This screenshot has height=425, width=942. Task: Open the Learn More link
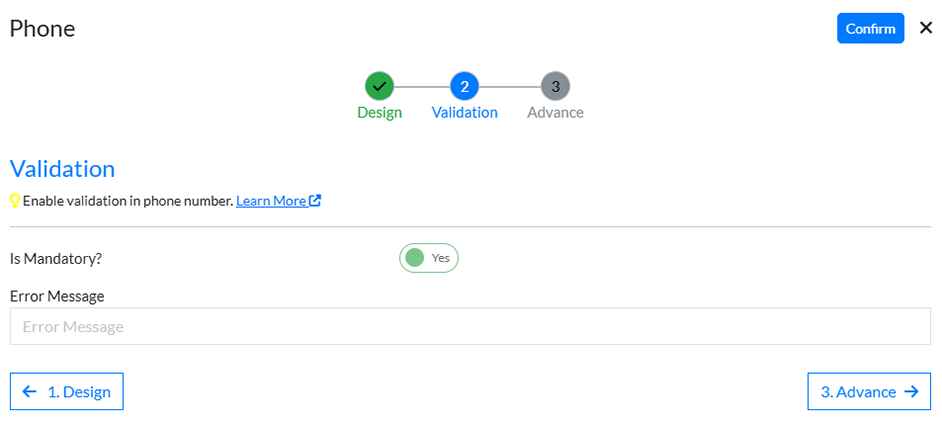point(271,201)
